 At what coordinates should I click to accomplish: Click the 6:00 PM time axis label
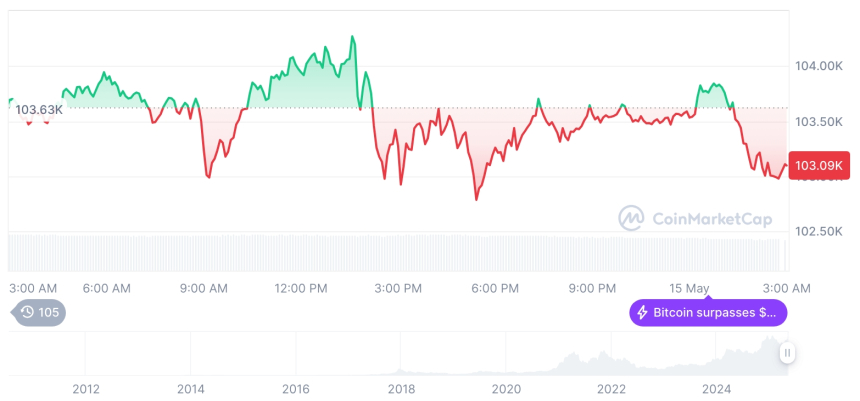[495, 288]
